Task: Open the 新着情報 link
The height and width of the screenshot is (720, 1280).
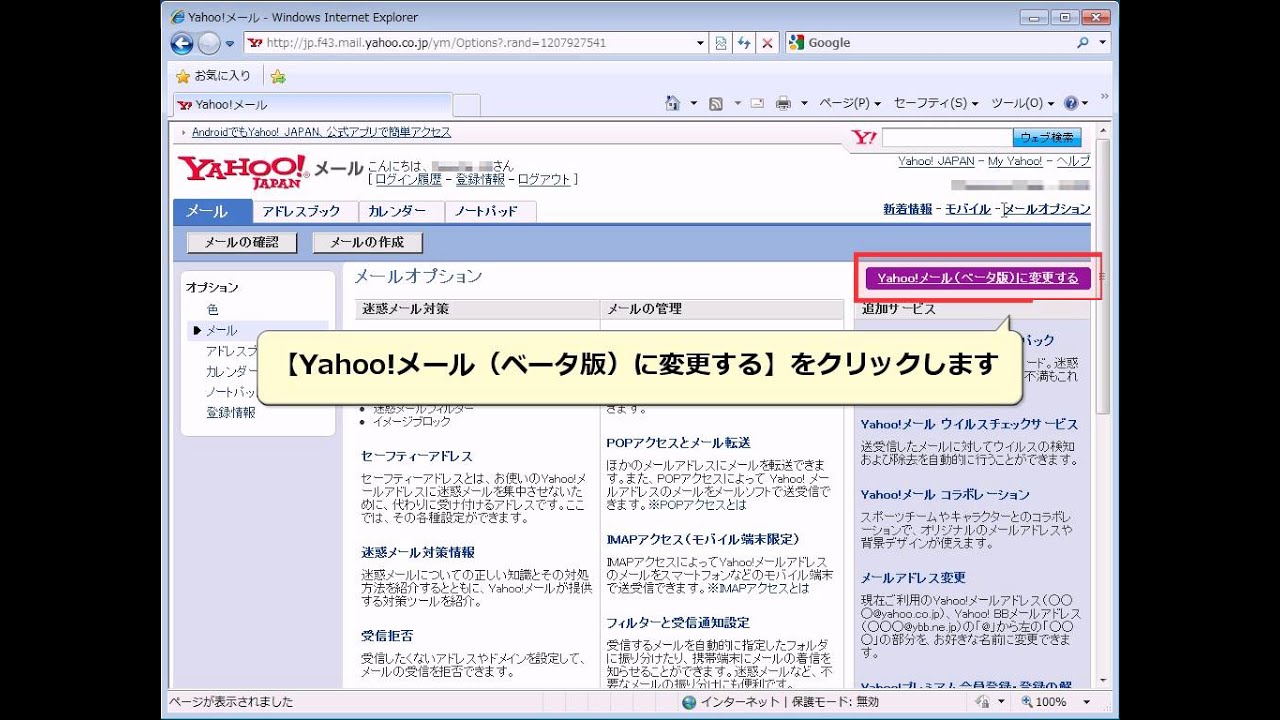Action: (908, 209)
